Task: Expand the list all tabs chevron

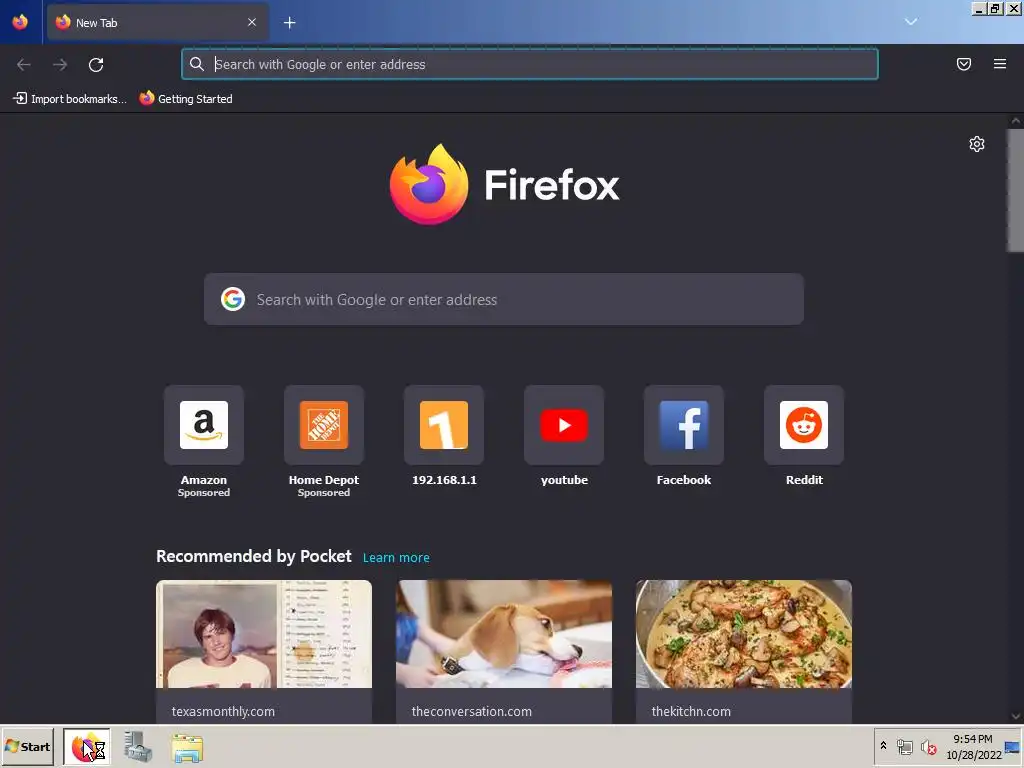Action: (x=911, y=22)
